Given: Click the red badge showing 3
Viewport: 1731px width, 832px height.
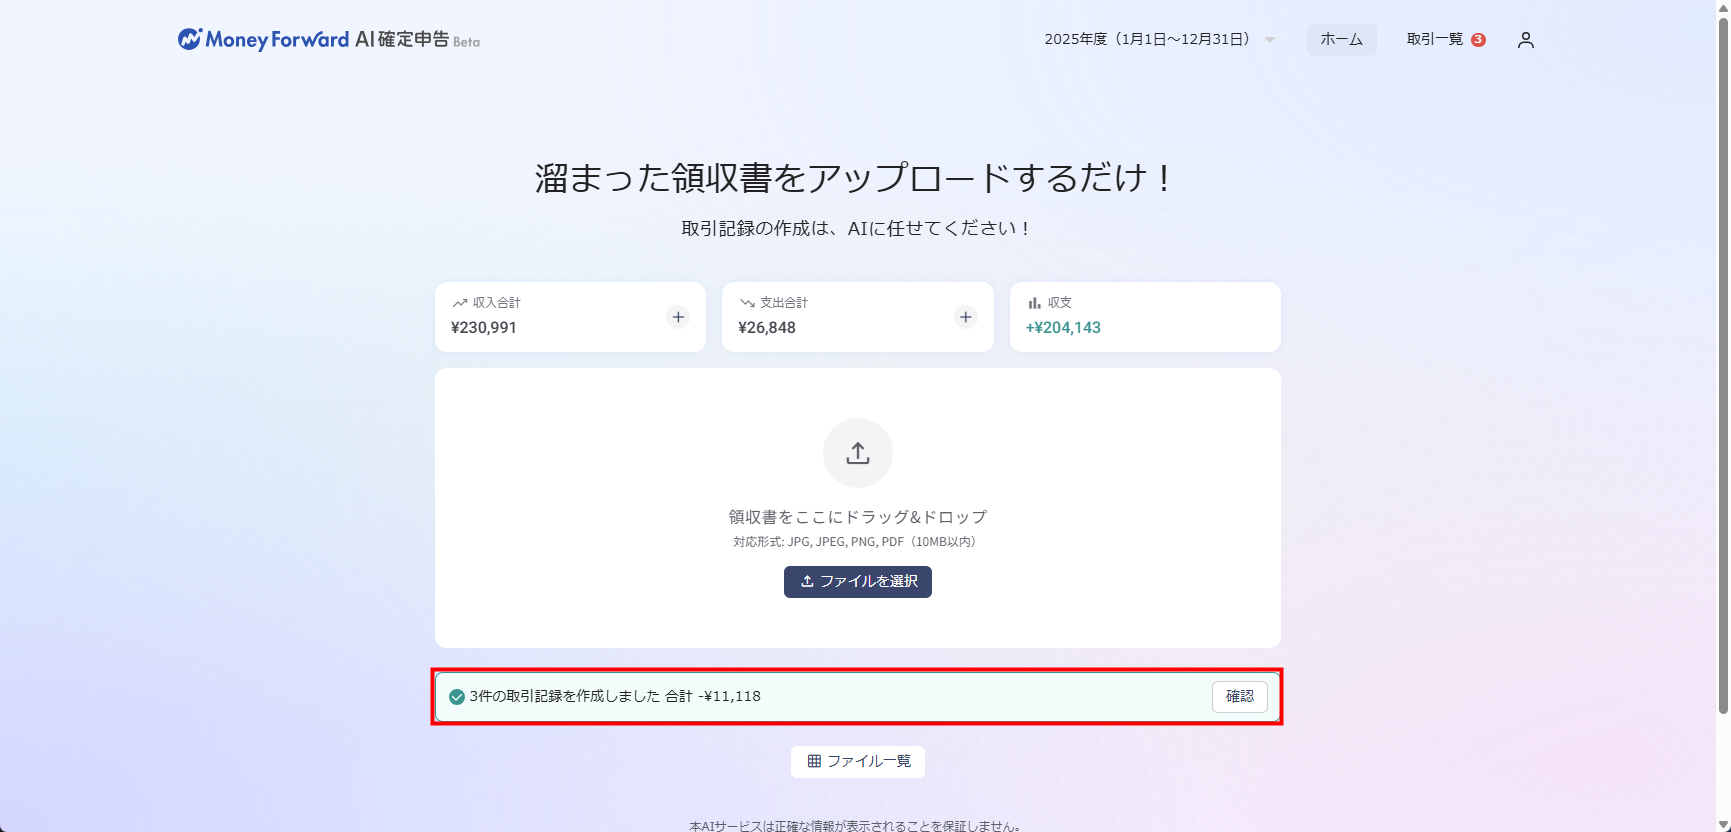Looking at the screenshot, I should tap(1478, 40).
